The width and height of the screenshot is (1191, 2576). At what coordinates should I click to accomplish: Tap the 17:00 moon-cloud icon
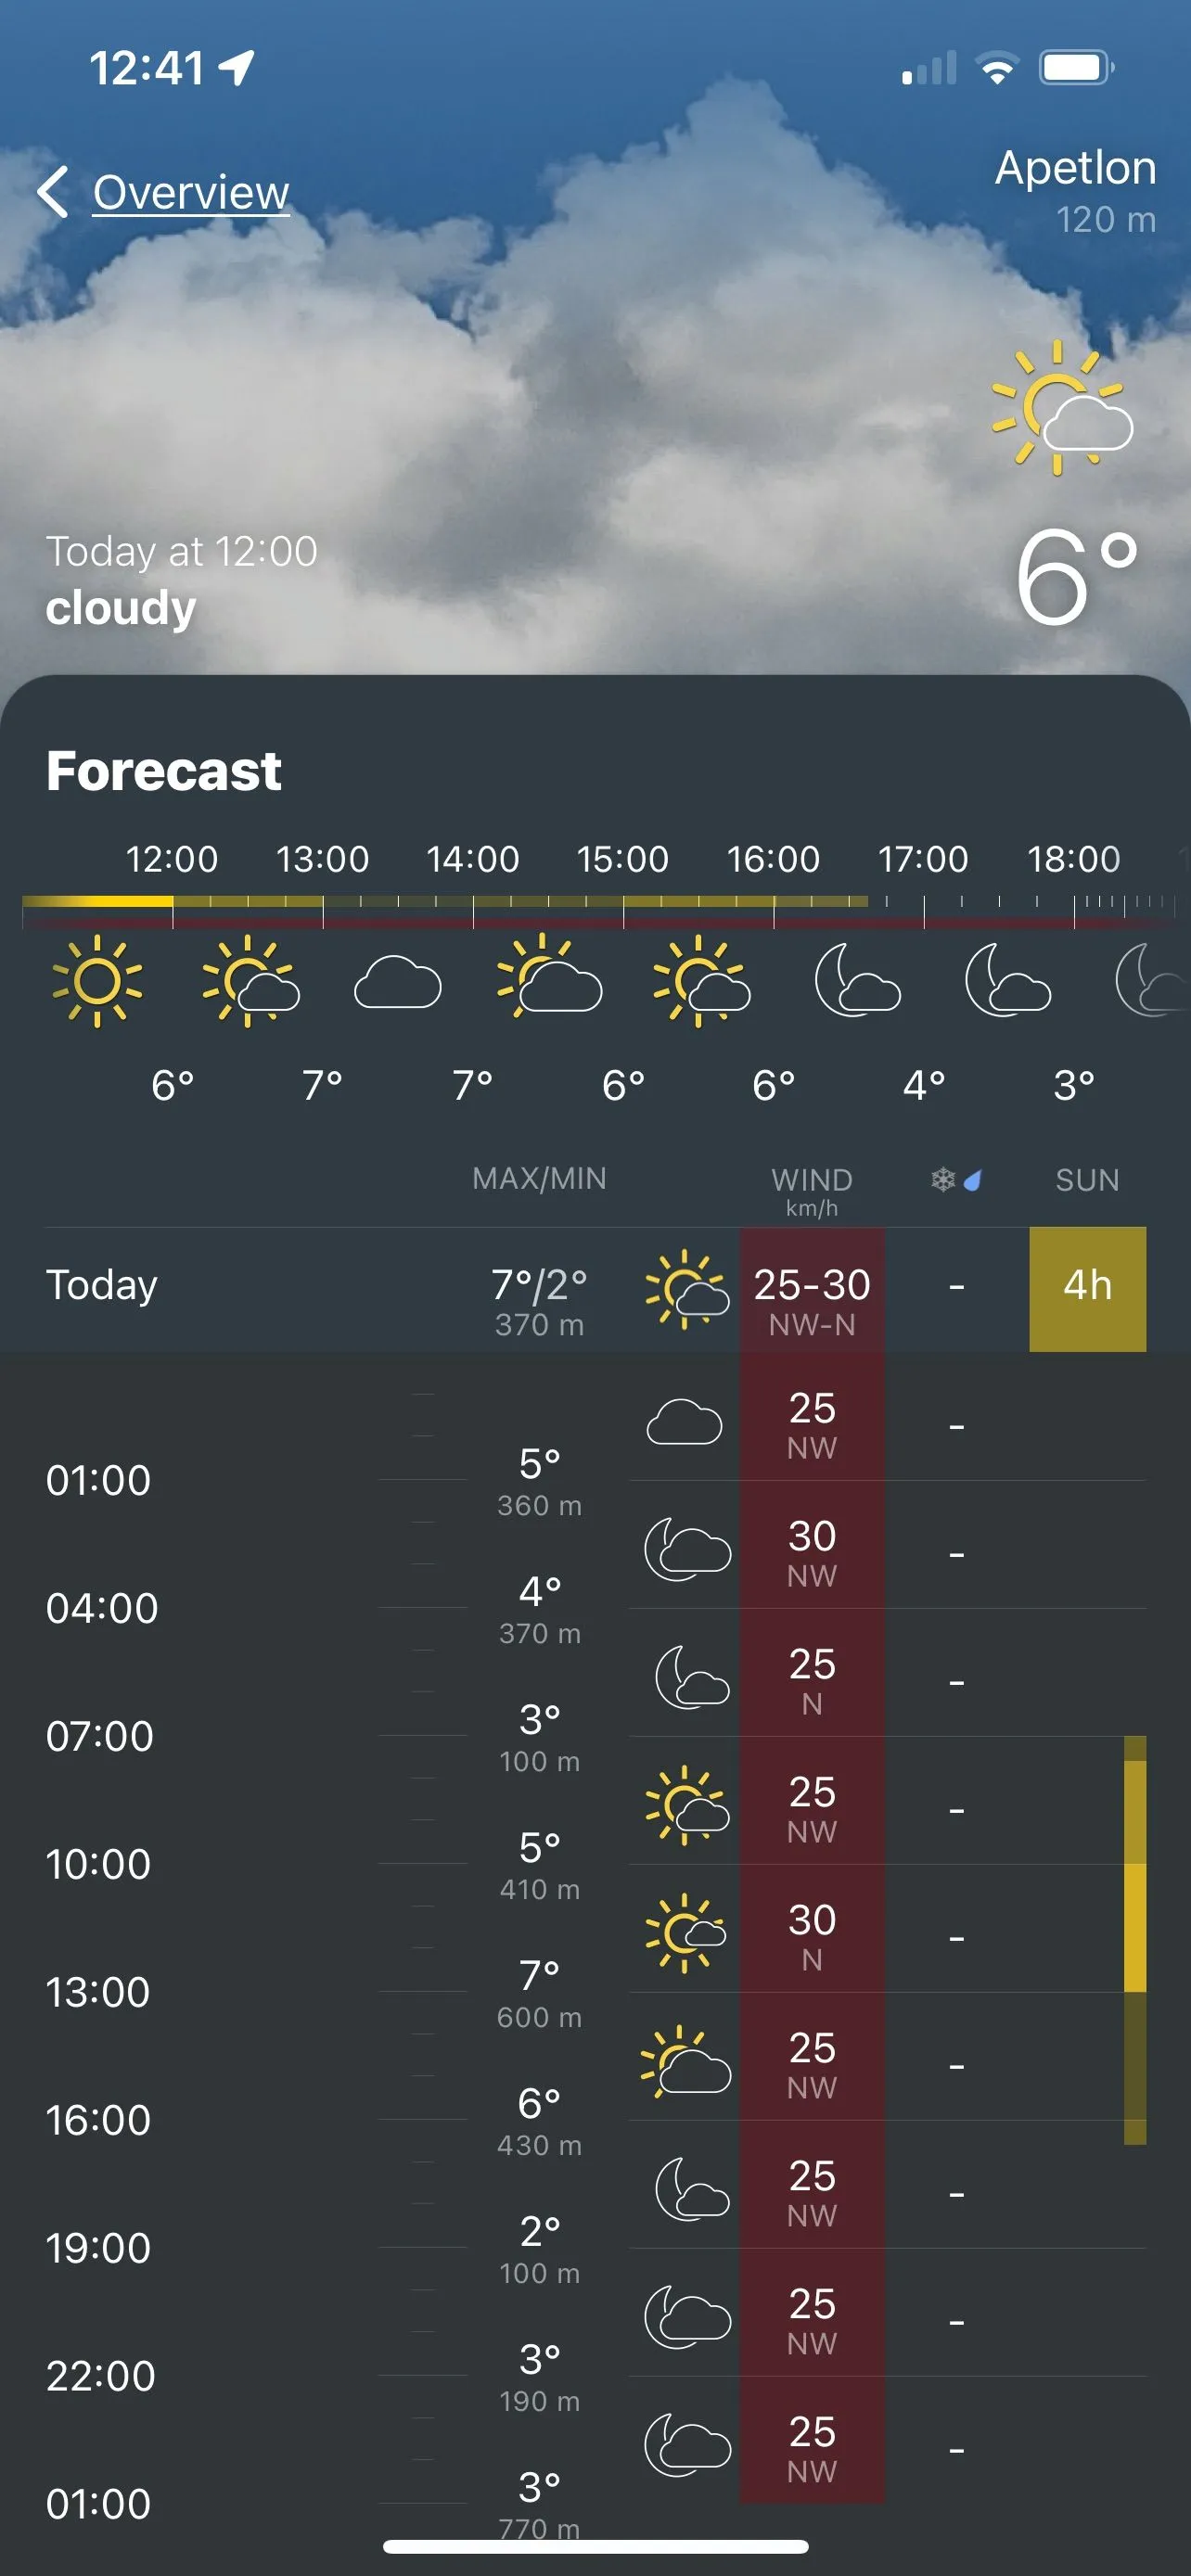tap(857, 981)
